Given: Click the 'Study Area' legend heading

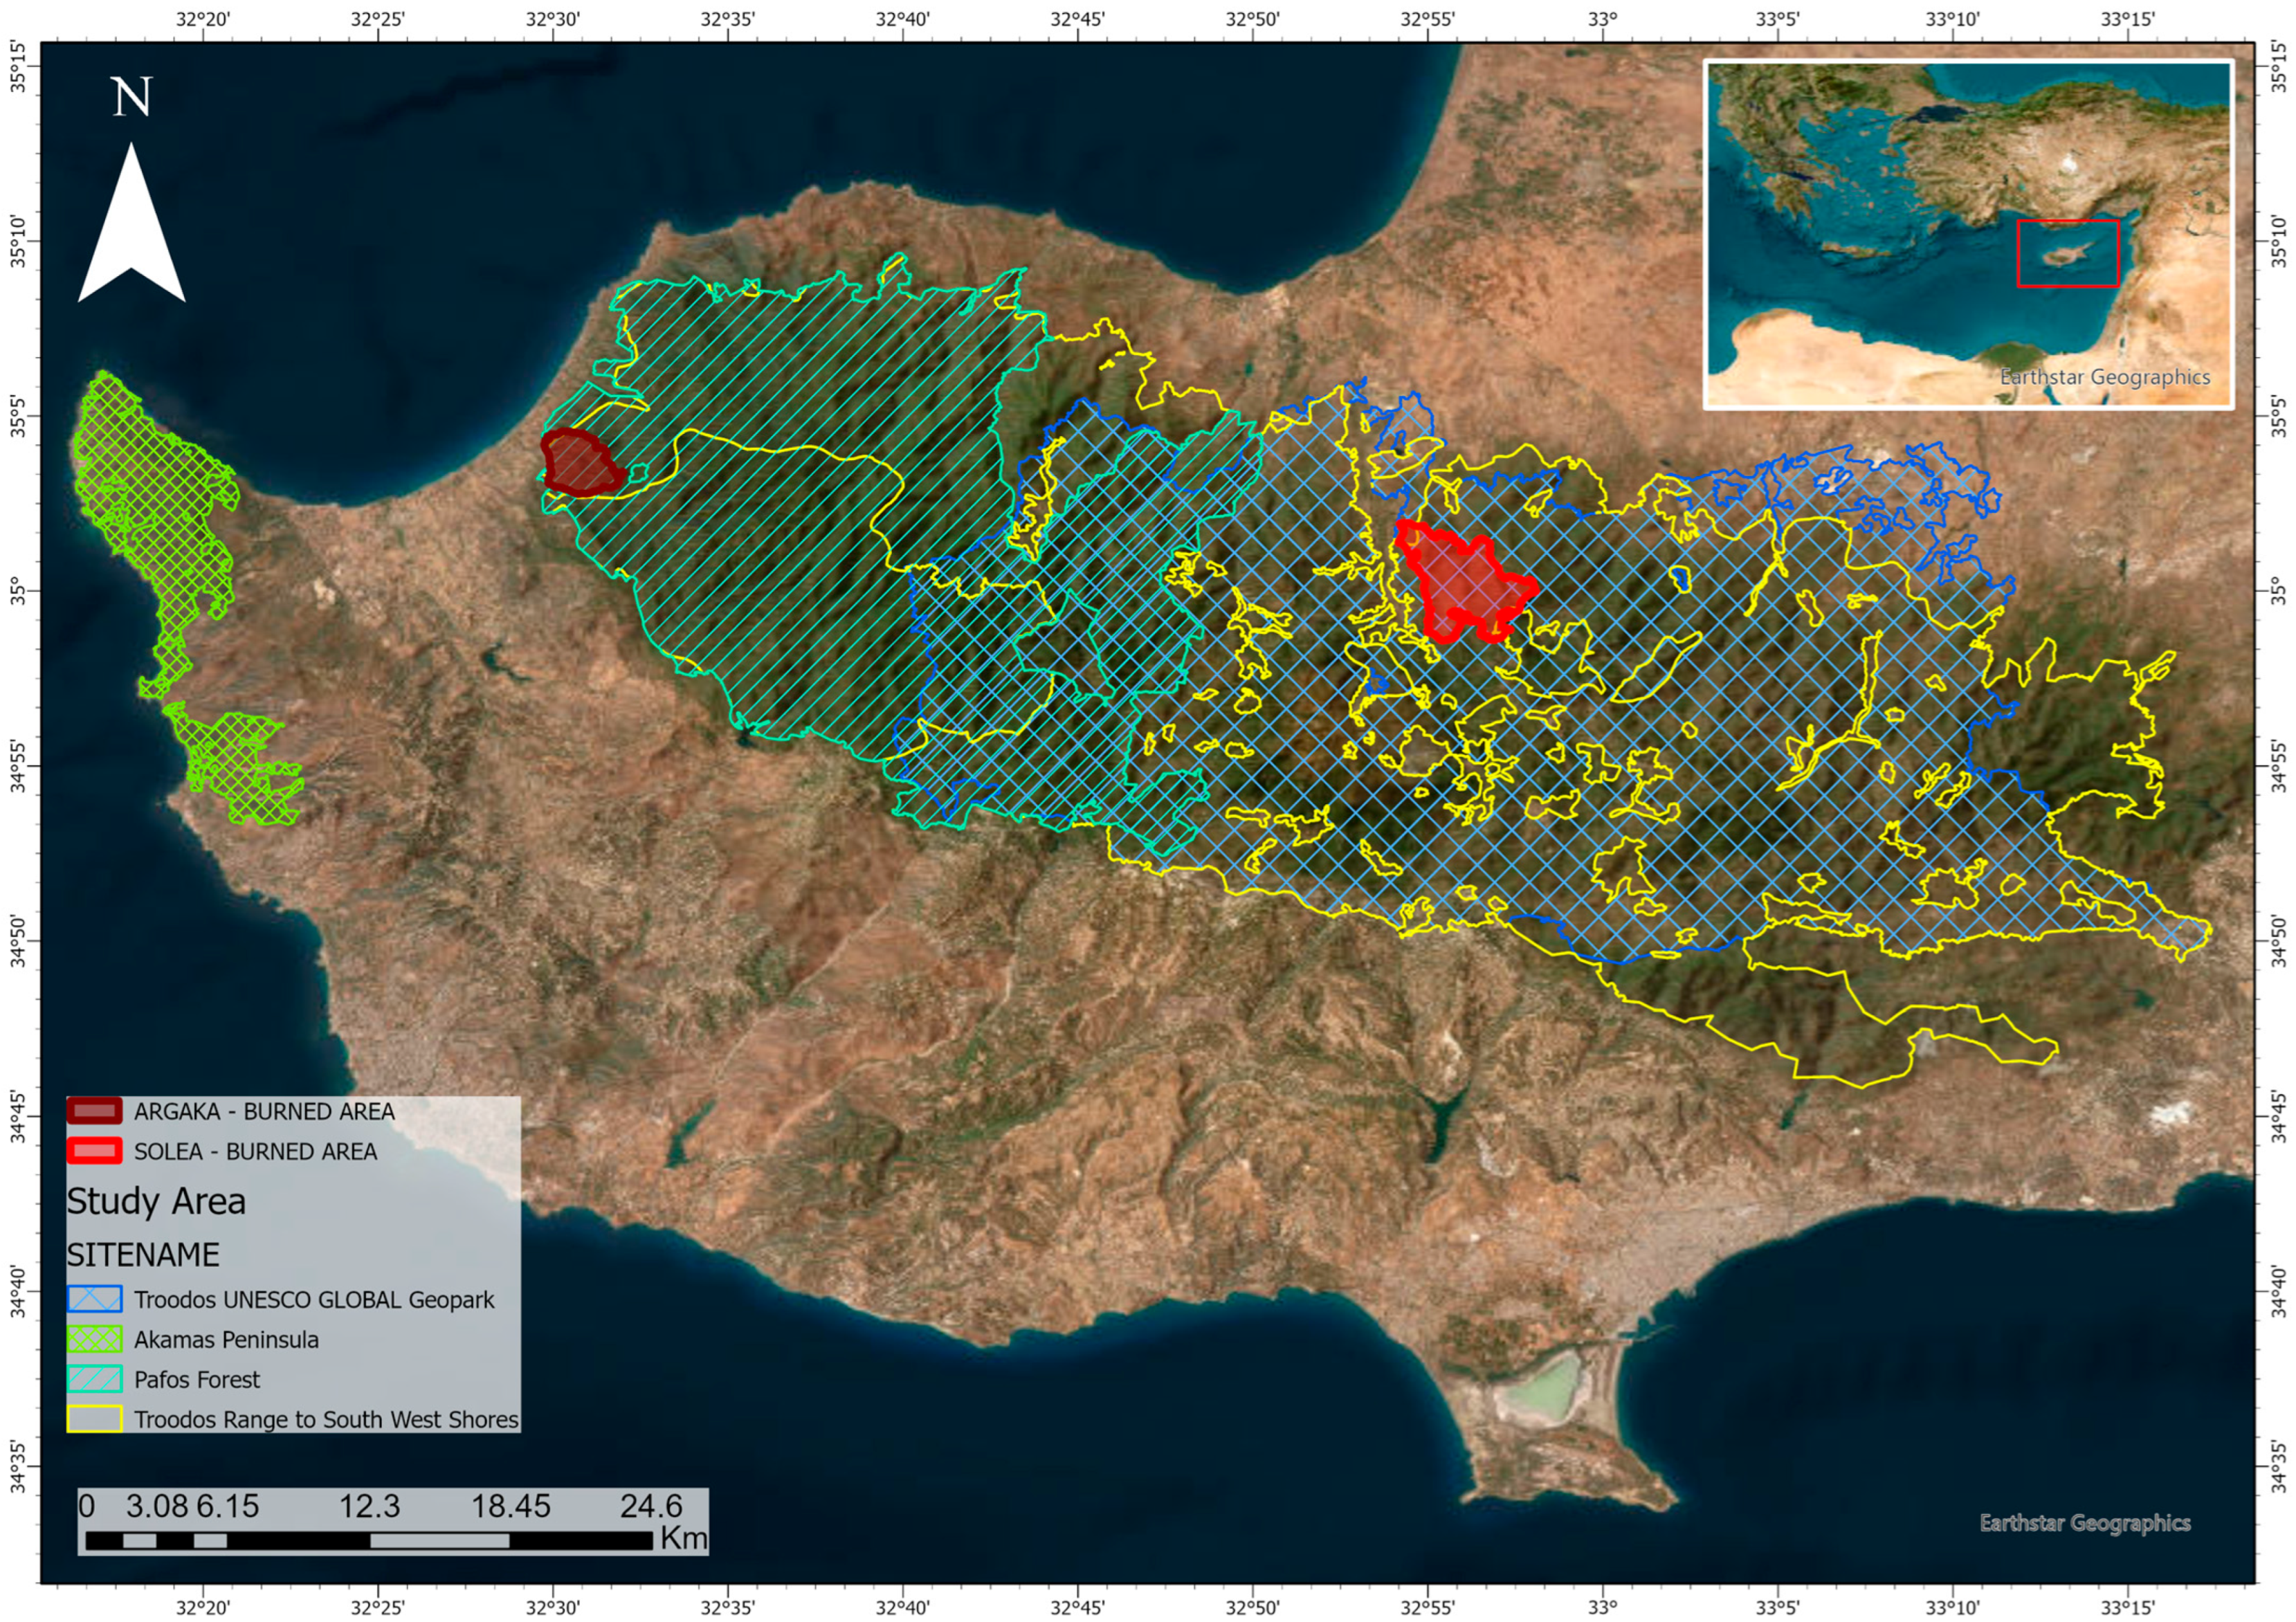Looking at the screenshot, I should 156,1201.
